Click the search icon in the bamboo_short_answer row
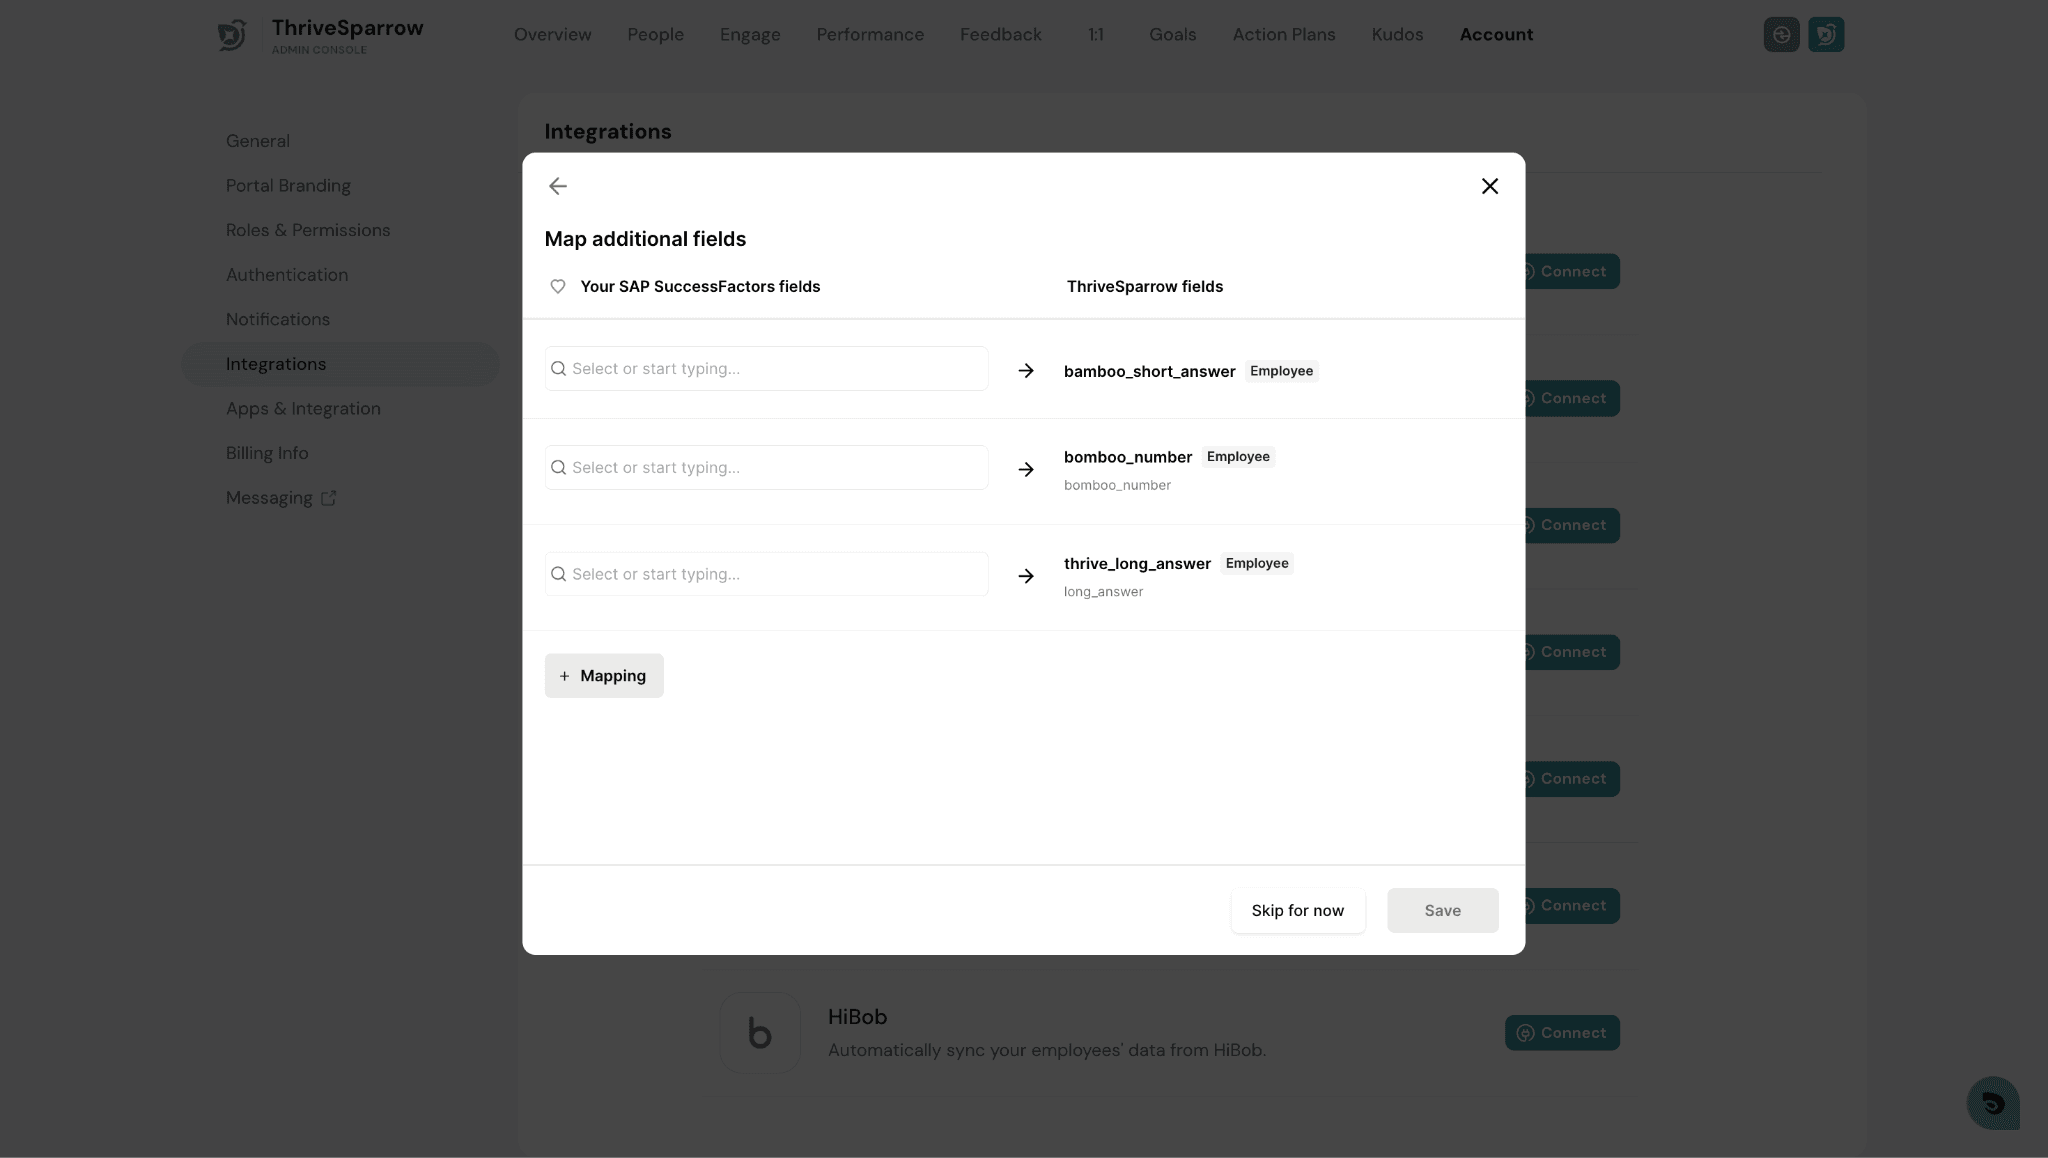The width and height of the screenshot is (2048, 1158). (559, 369)
